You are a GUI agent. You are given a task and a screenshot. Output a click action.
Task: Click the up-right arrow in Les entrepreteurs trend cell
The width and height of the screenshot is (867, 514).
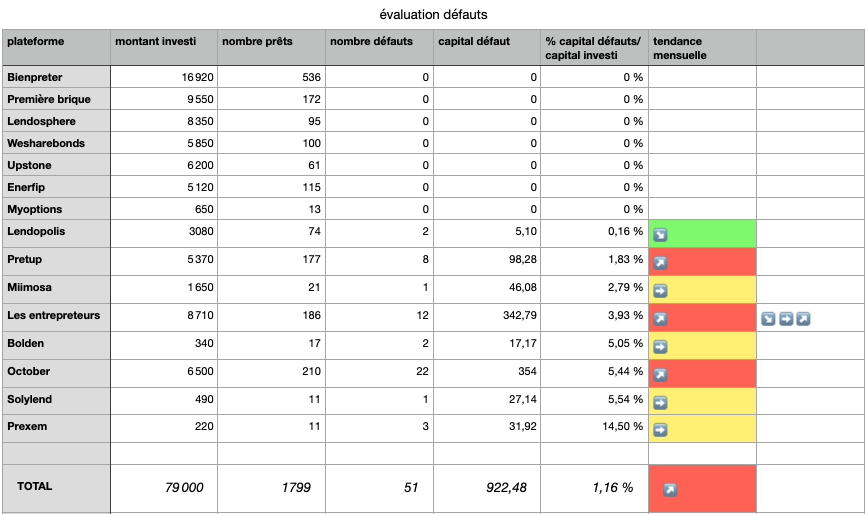point(660,319)
